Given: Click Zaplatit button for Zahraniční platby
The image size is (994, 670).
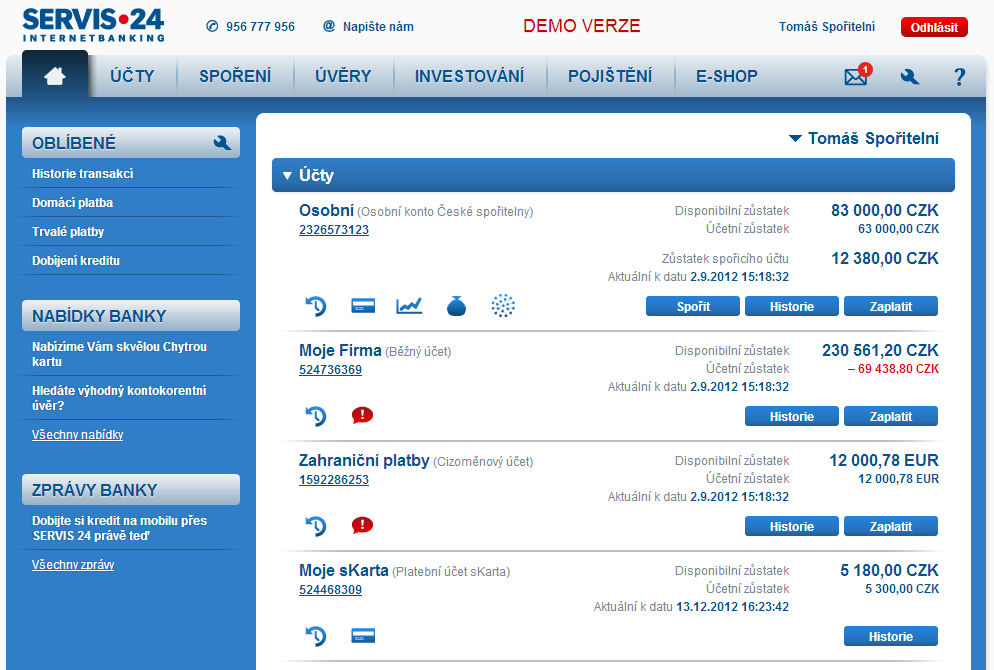Looking at the screenshot, I should pos(891,526).
